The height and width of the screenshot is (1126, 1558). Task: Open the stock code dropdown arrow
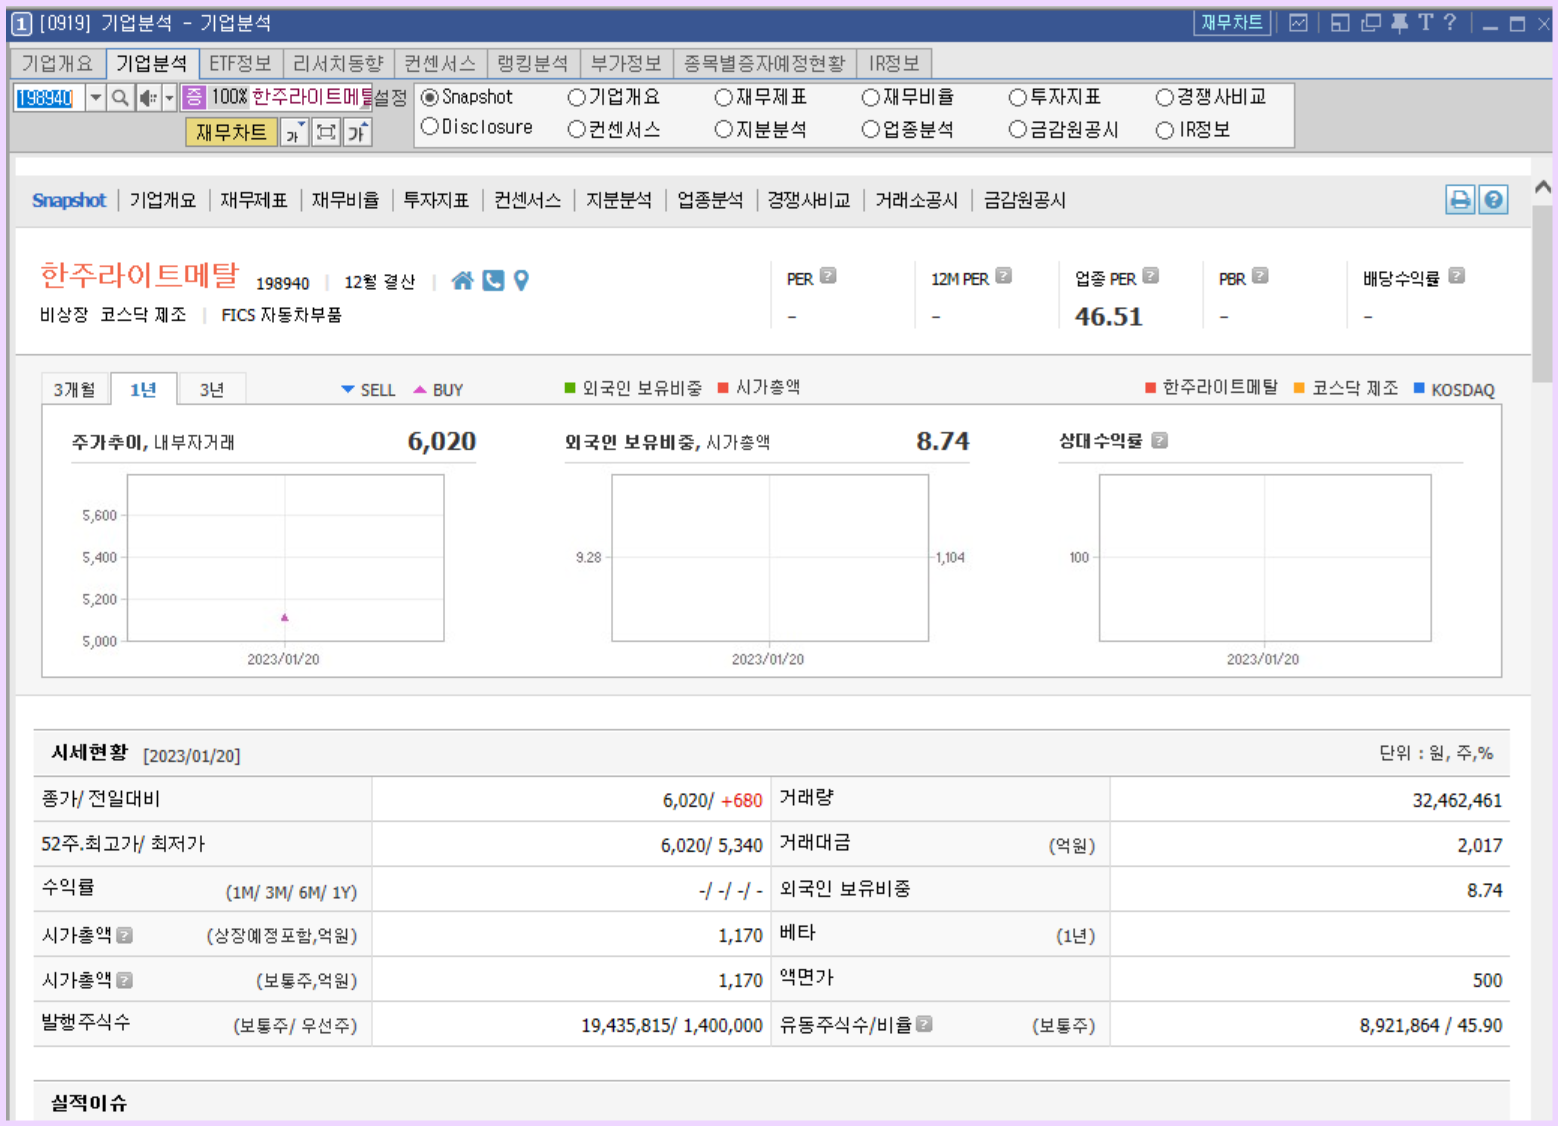click(95, 97)
